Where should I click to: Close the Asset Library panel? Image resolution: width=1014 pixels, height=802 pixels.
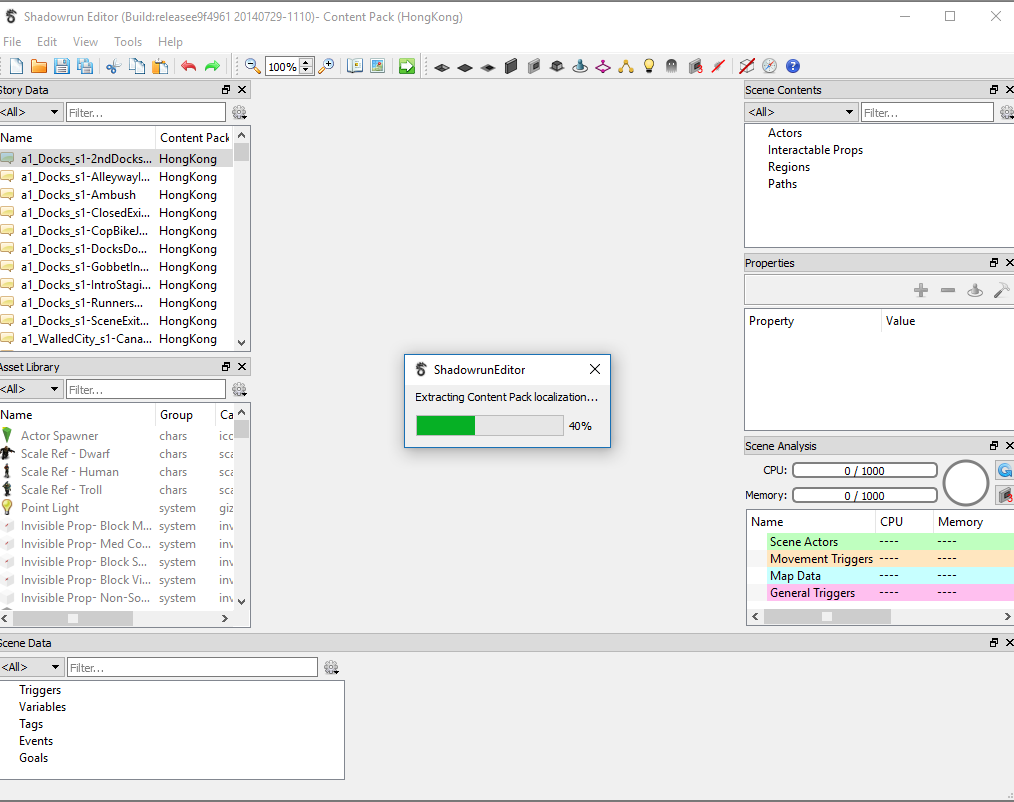[x=242, y=367]
